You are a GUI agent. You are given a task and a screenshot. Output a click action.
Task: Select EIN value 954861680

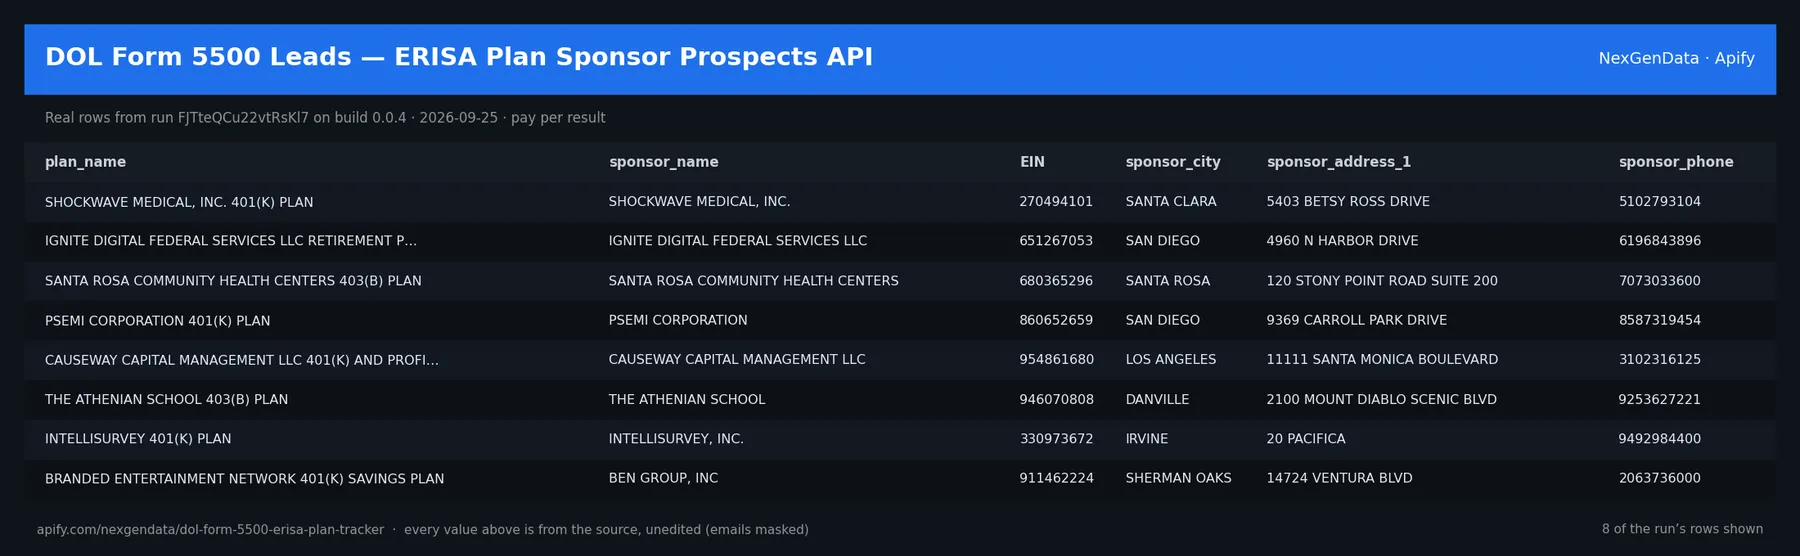pyautogui.click(x=1056, y=360)
